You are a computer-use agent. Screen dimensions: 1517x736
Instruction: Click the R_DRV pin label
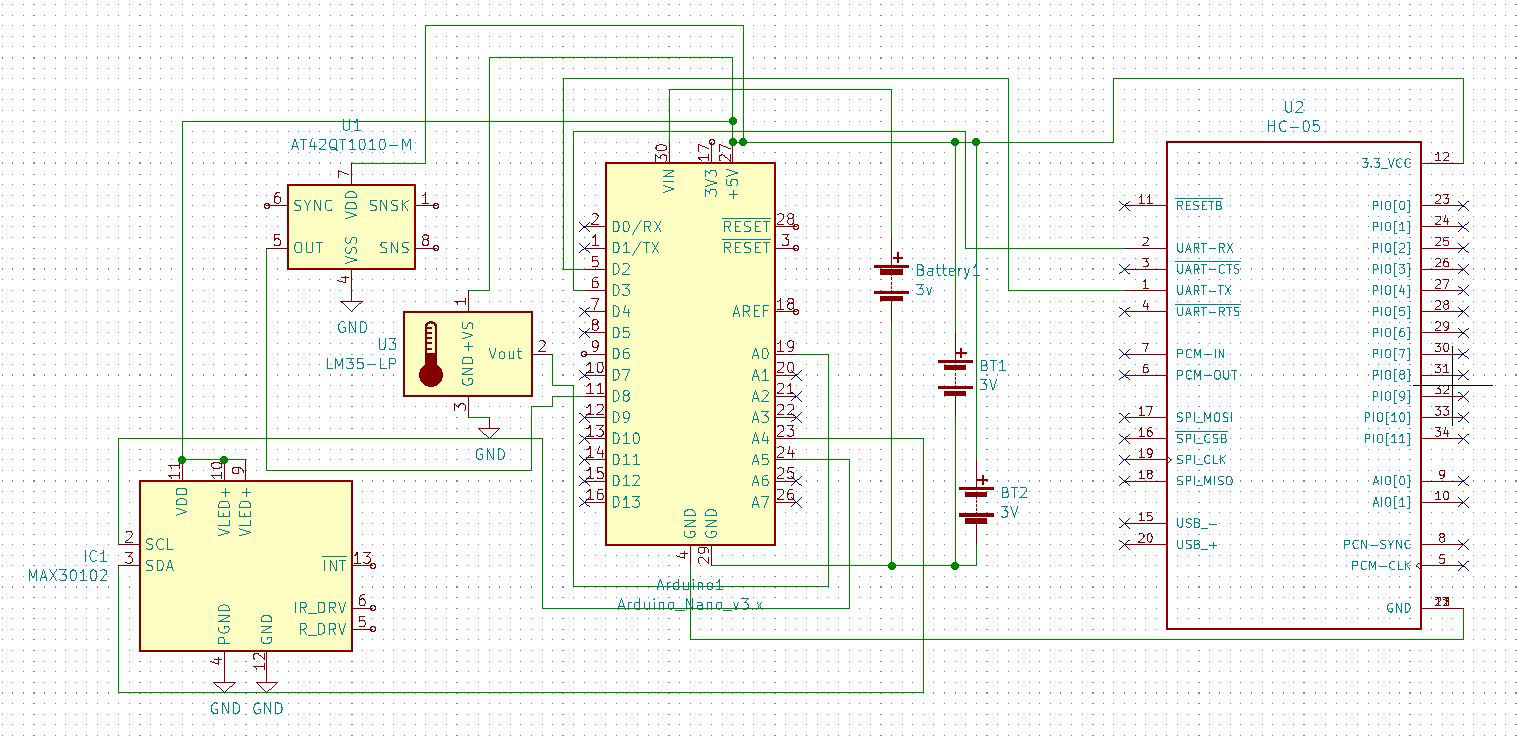coord(324,630)
